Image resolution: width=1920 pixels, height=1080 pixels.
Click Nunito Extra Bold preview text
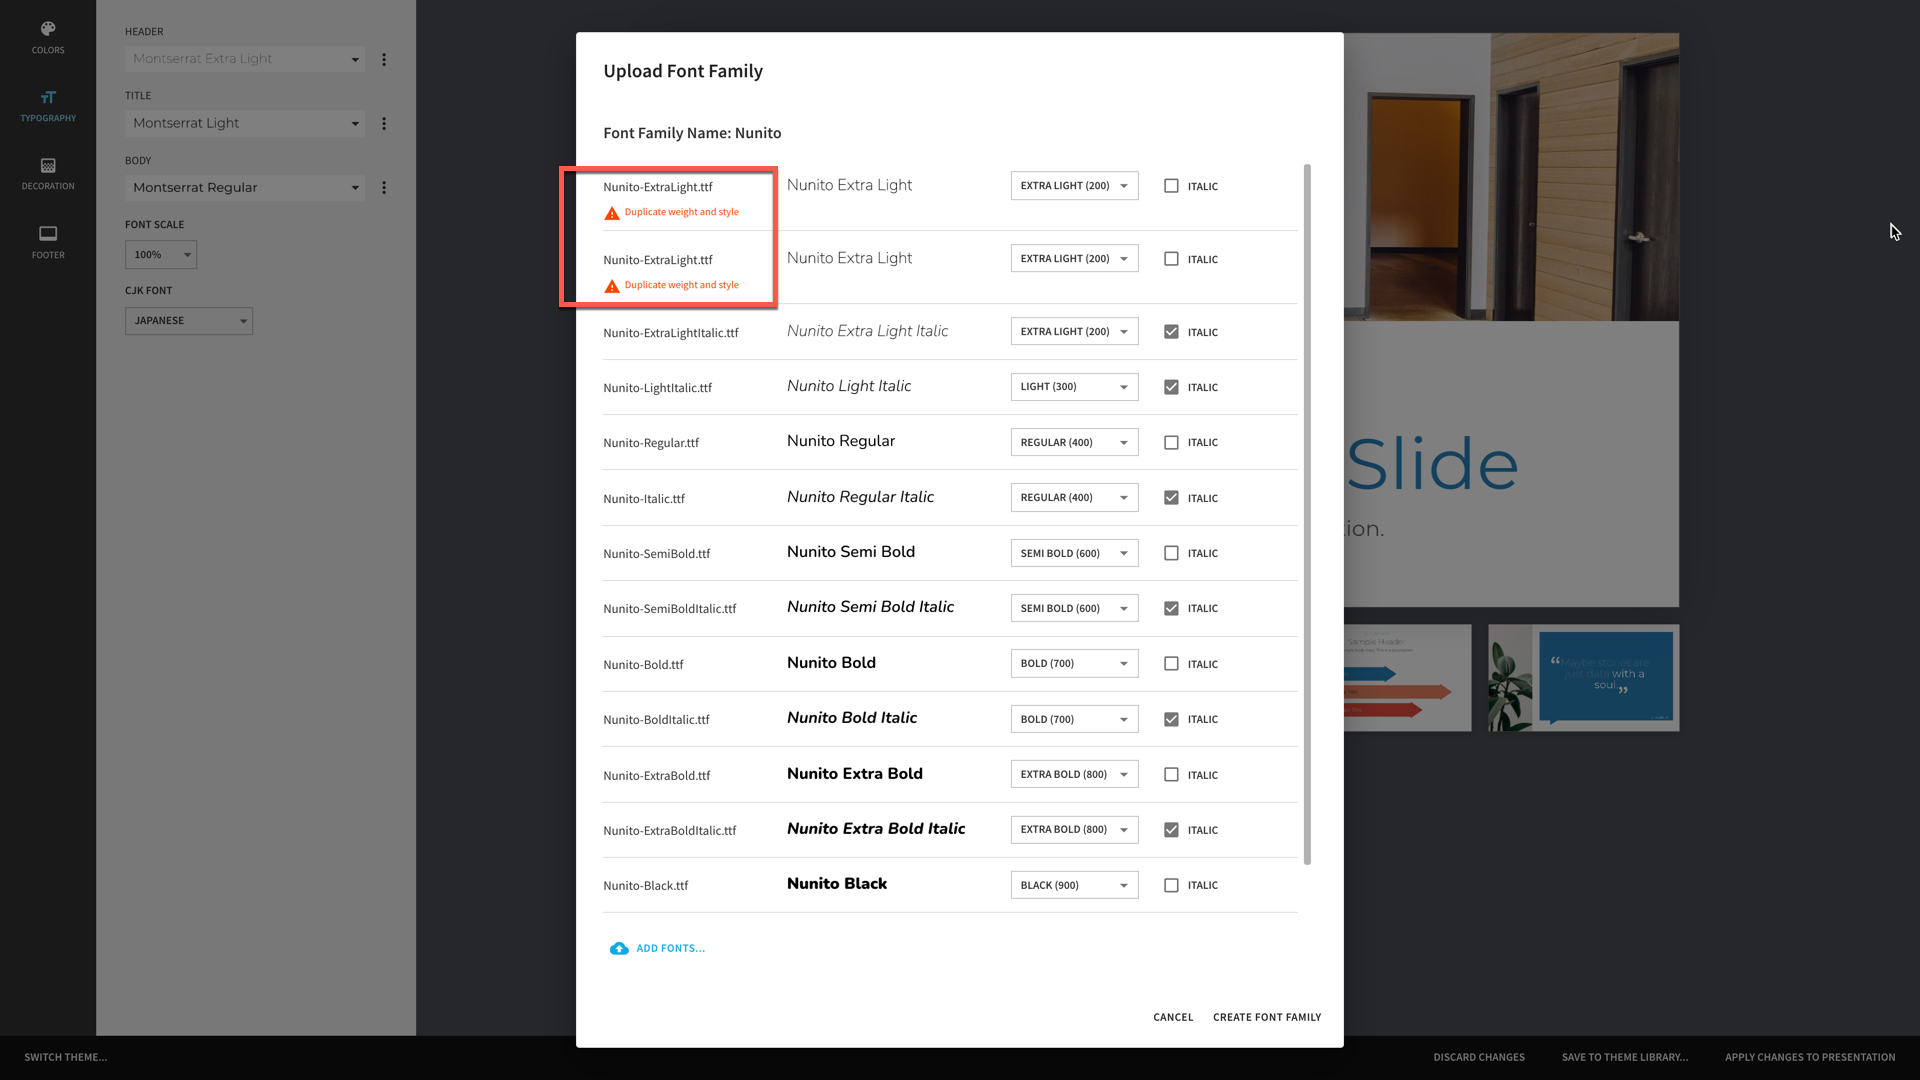point(855,773)
